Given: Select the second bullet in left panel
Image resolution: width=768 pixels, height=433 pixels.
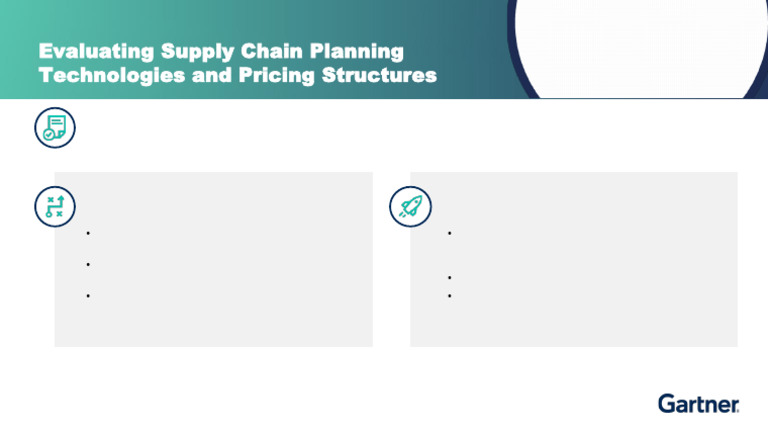Looking at the screenshot, I should click(x=88, y=265).
